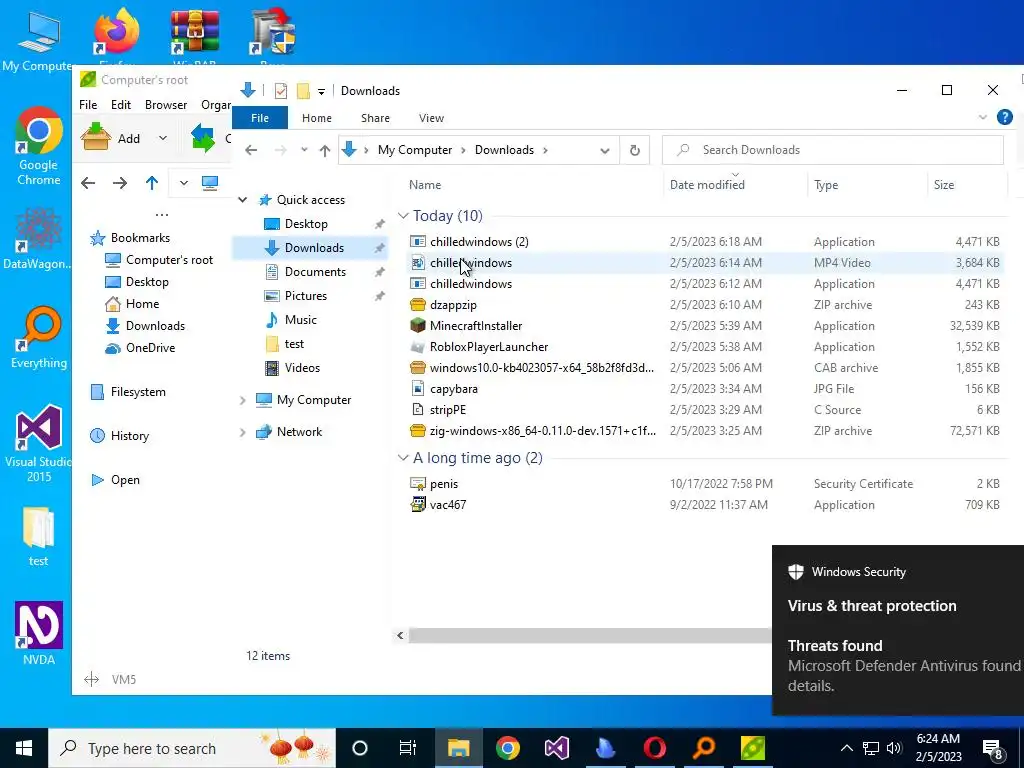Open Explorer help question mark icon
This screenshot has width=1024, height=768.
click(1004, 118)
